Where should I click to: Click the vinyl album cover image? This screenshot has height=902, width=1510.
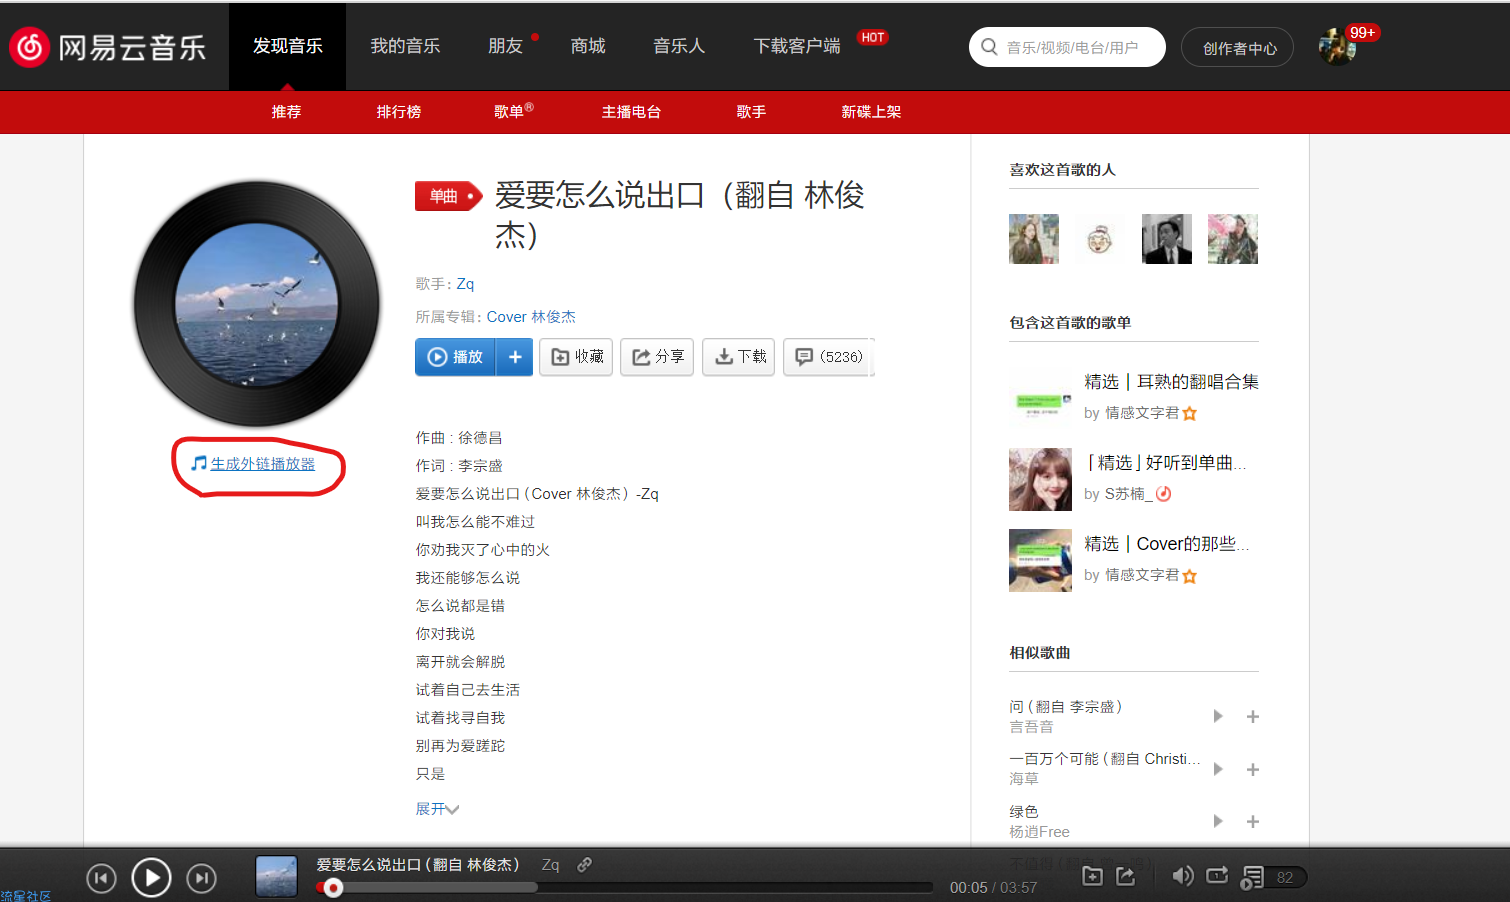tap(257, 303)
